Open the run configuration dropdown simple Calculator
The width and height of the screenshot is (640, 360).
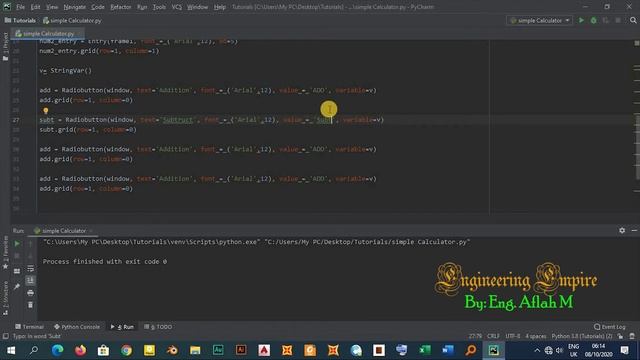(540, 20)
